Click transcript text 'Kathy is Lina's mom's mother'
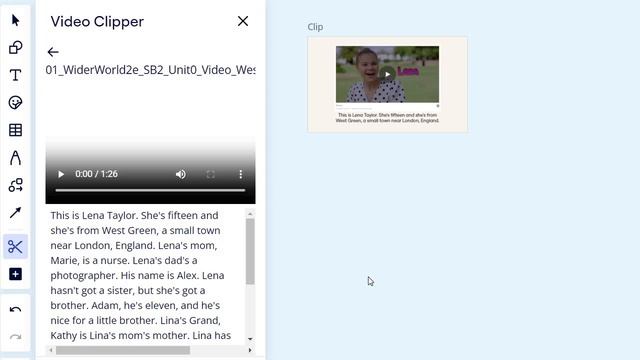 [x=120, y=336]
